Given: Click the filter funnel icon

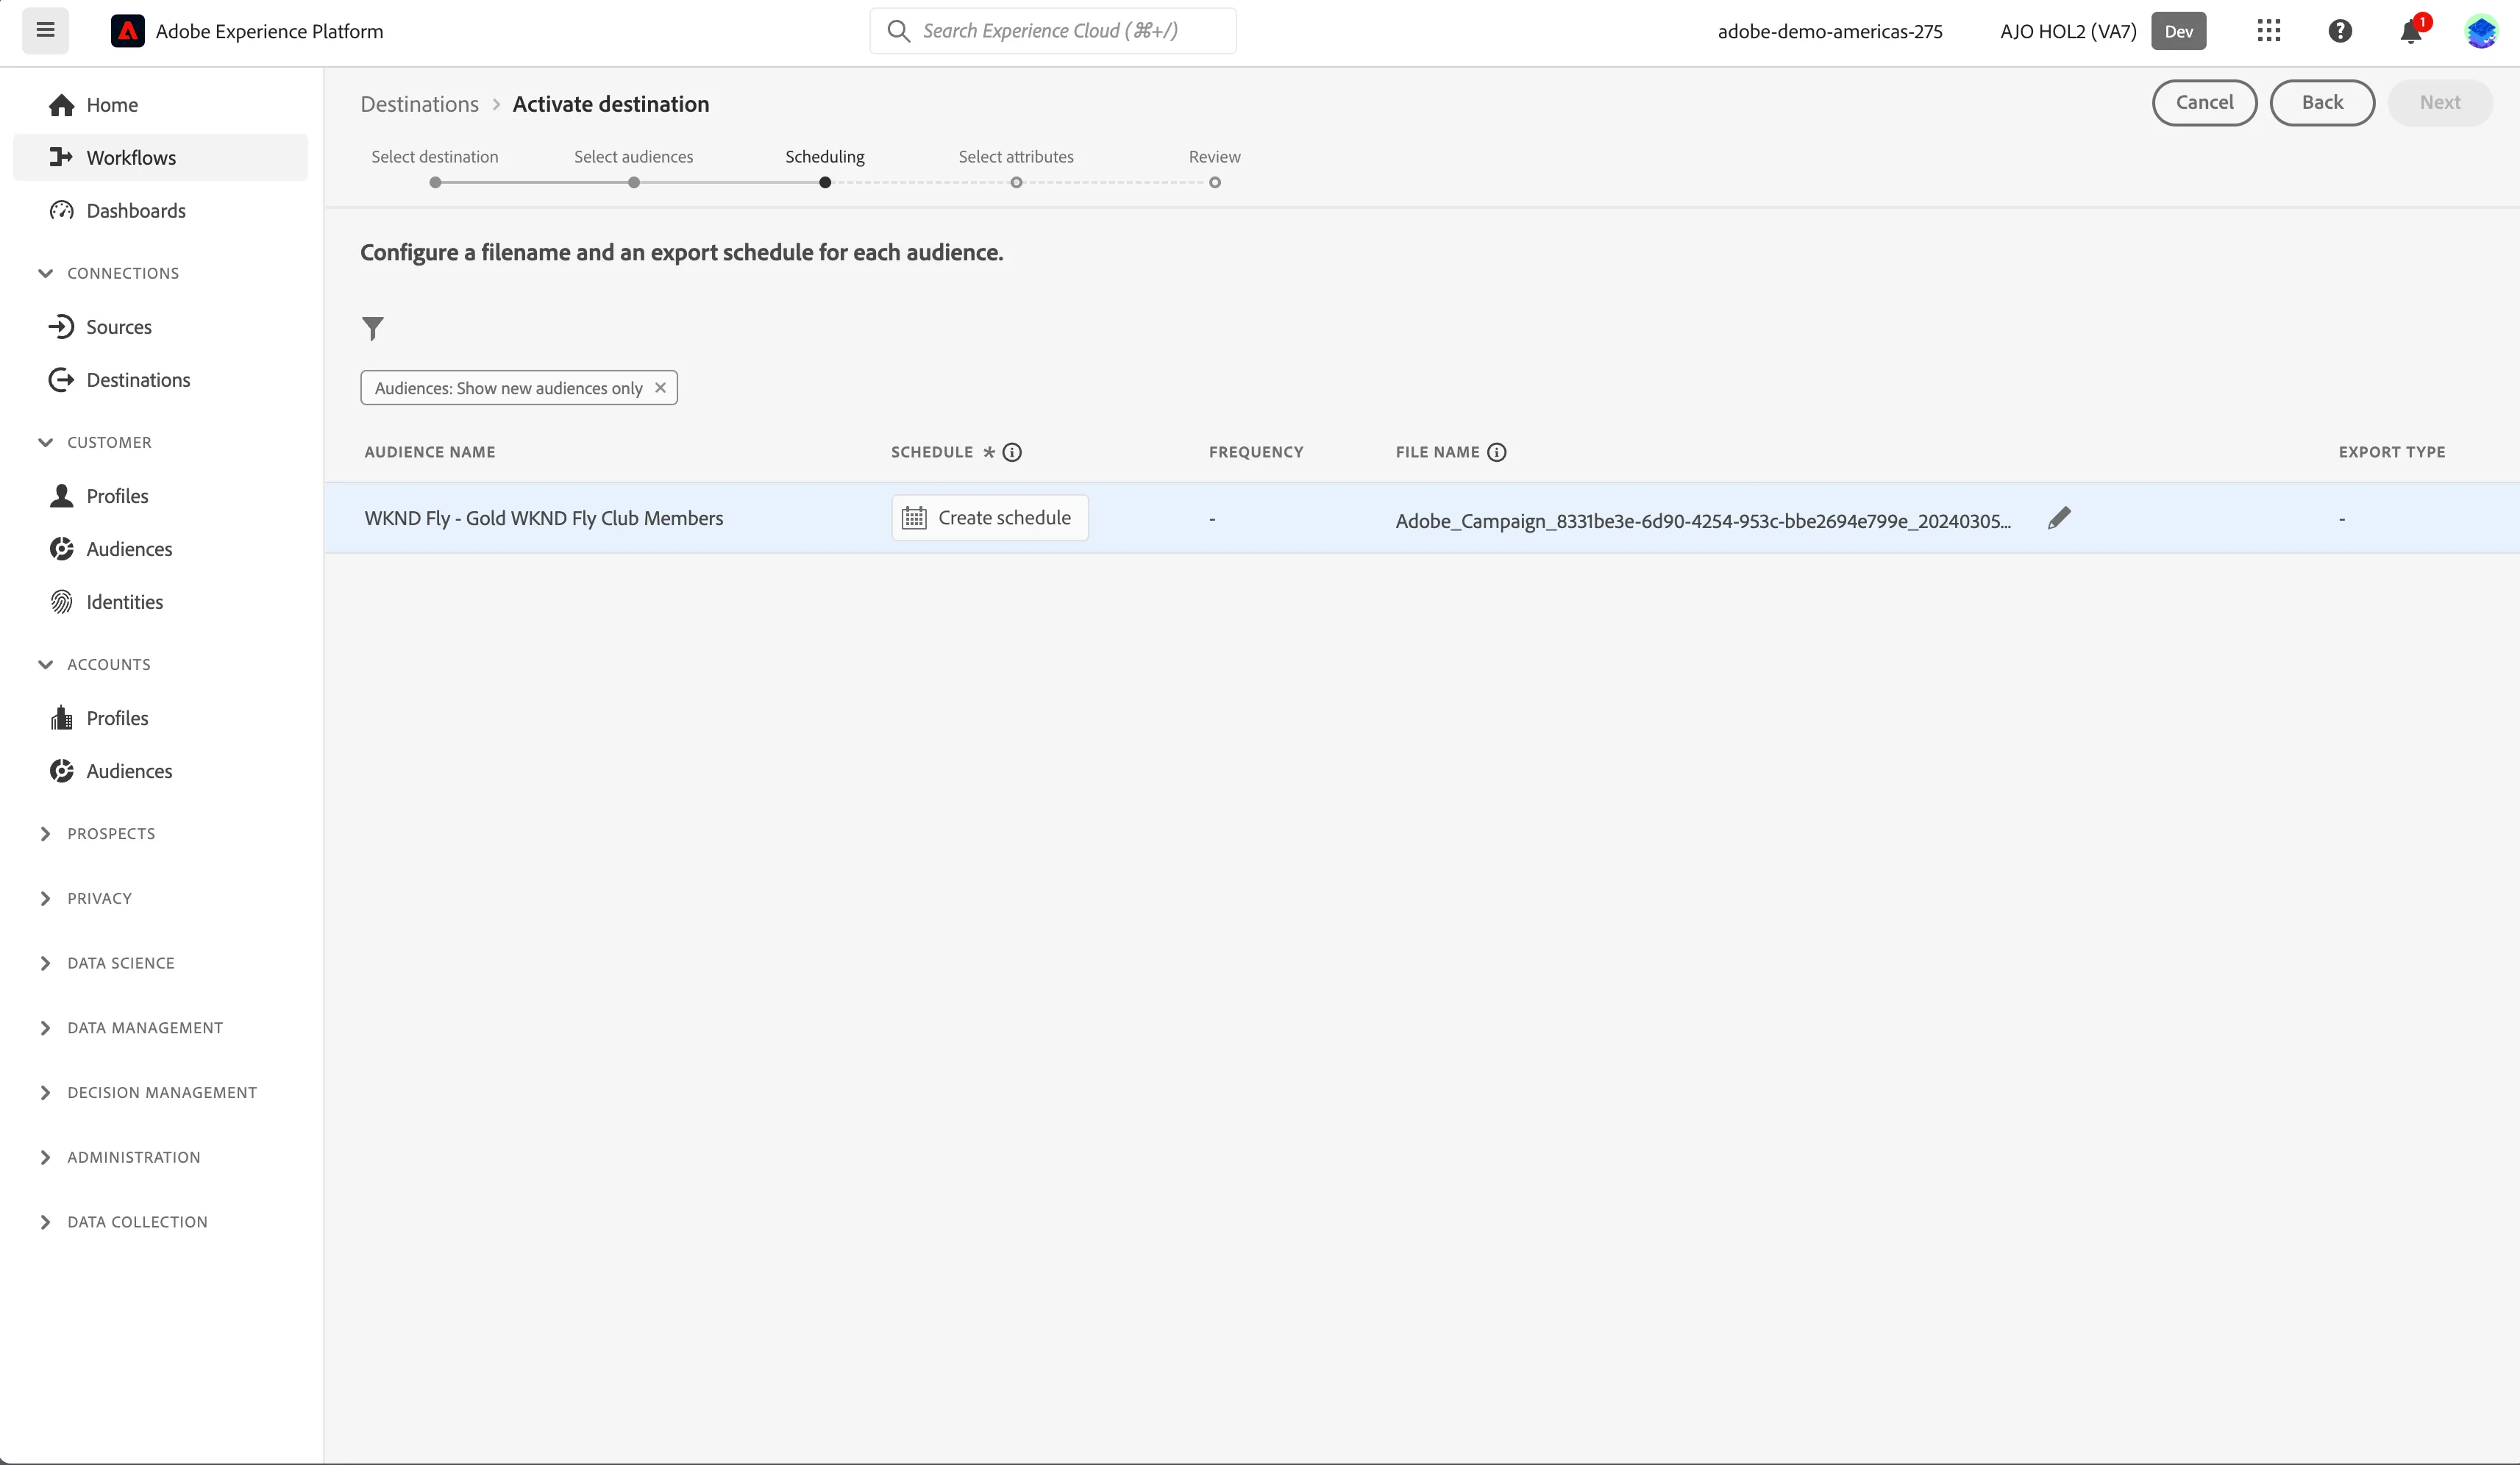Looking at the screenshot, I should [x=372, y=328].
